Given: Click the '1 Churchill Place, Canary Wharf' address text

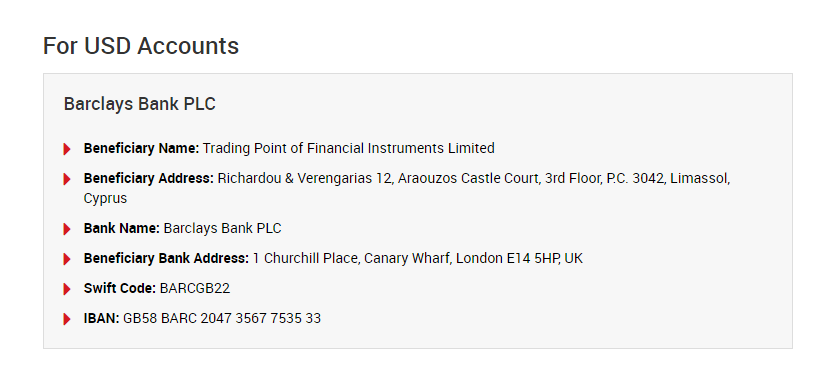Looking at the screenshot, I should (352, 259).
